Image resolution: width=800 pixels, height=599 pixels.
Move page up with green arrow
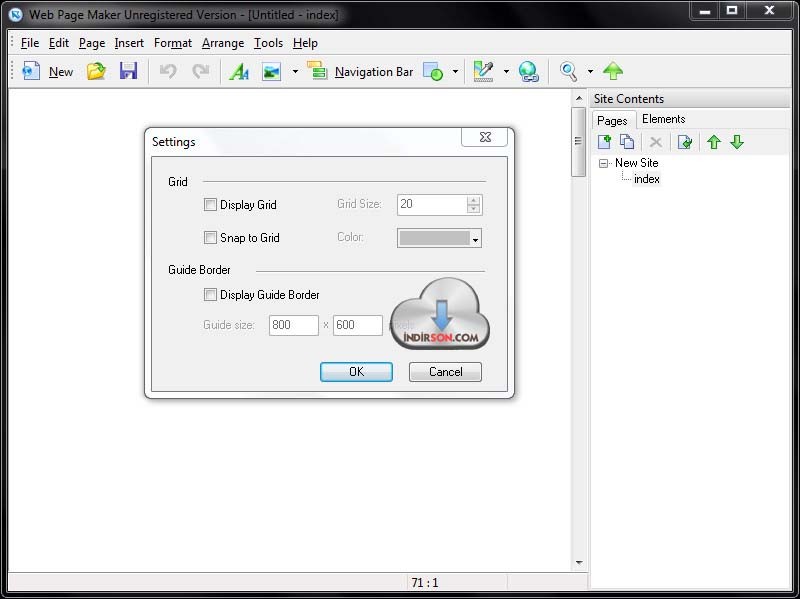tap(714, 142)
